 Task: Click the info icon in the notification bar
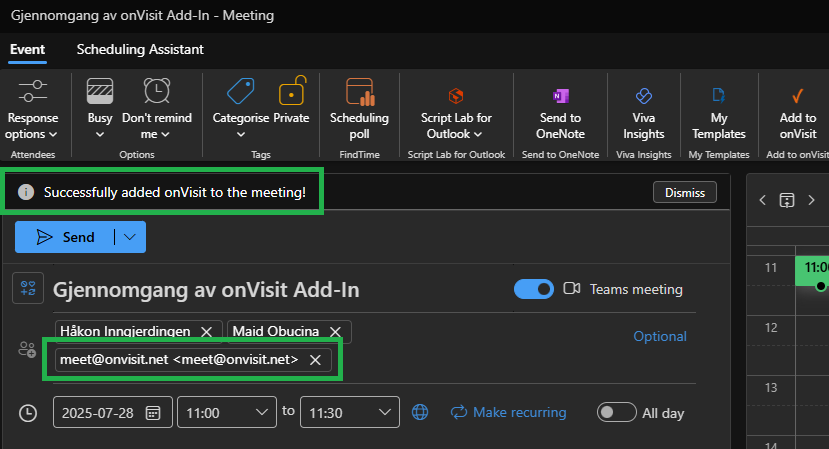pyautogui.click(x=26, y=192)
